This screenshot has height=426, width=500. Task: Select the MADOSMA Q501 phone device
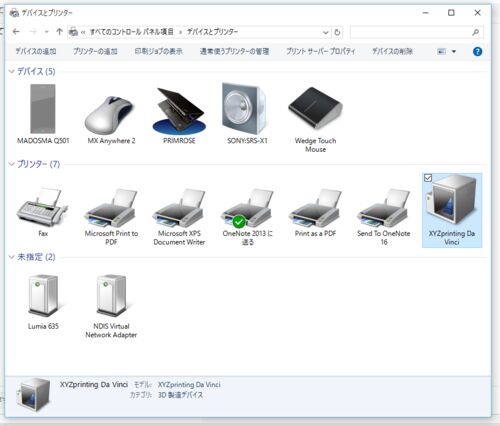(x=43, y=113)
